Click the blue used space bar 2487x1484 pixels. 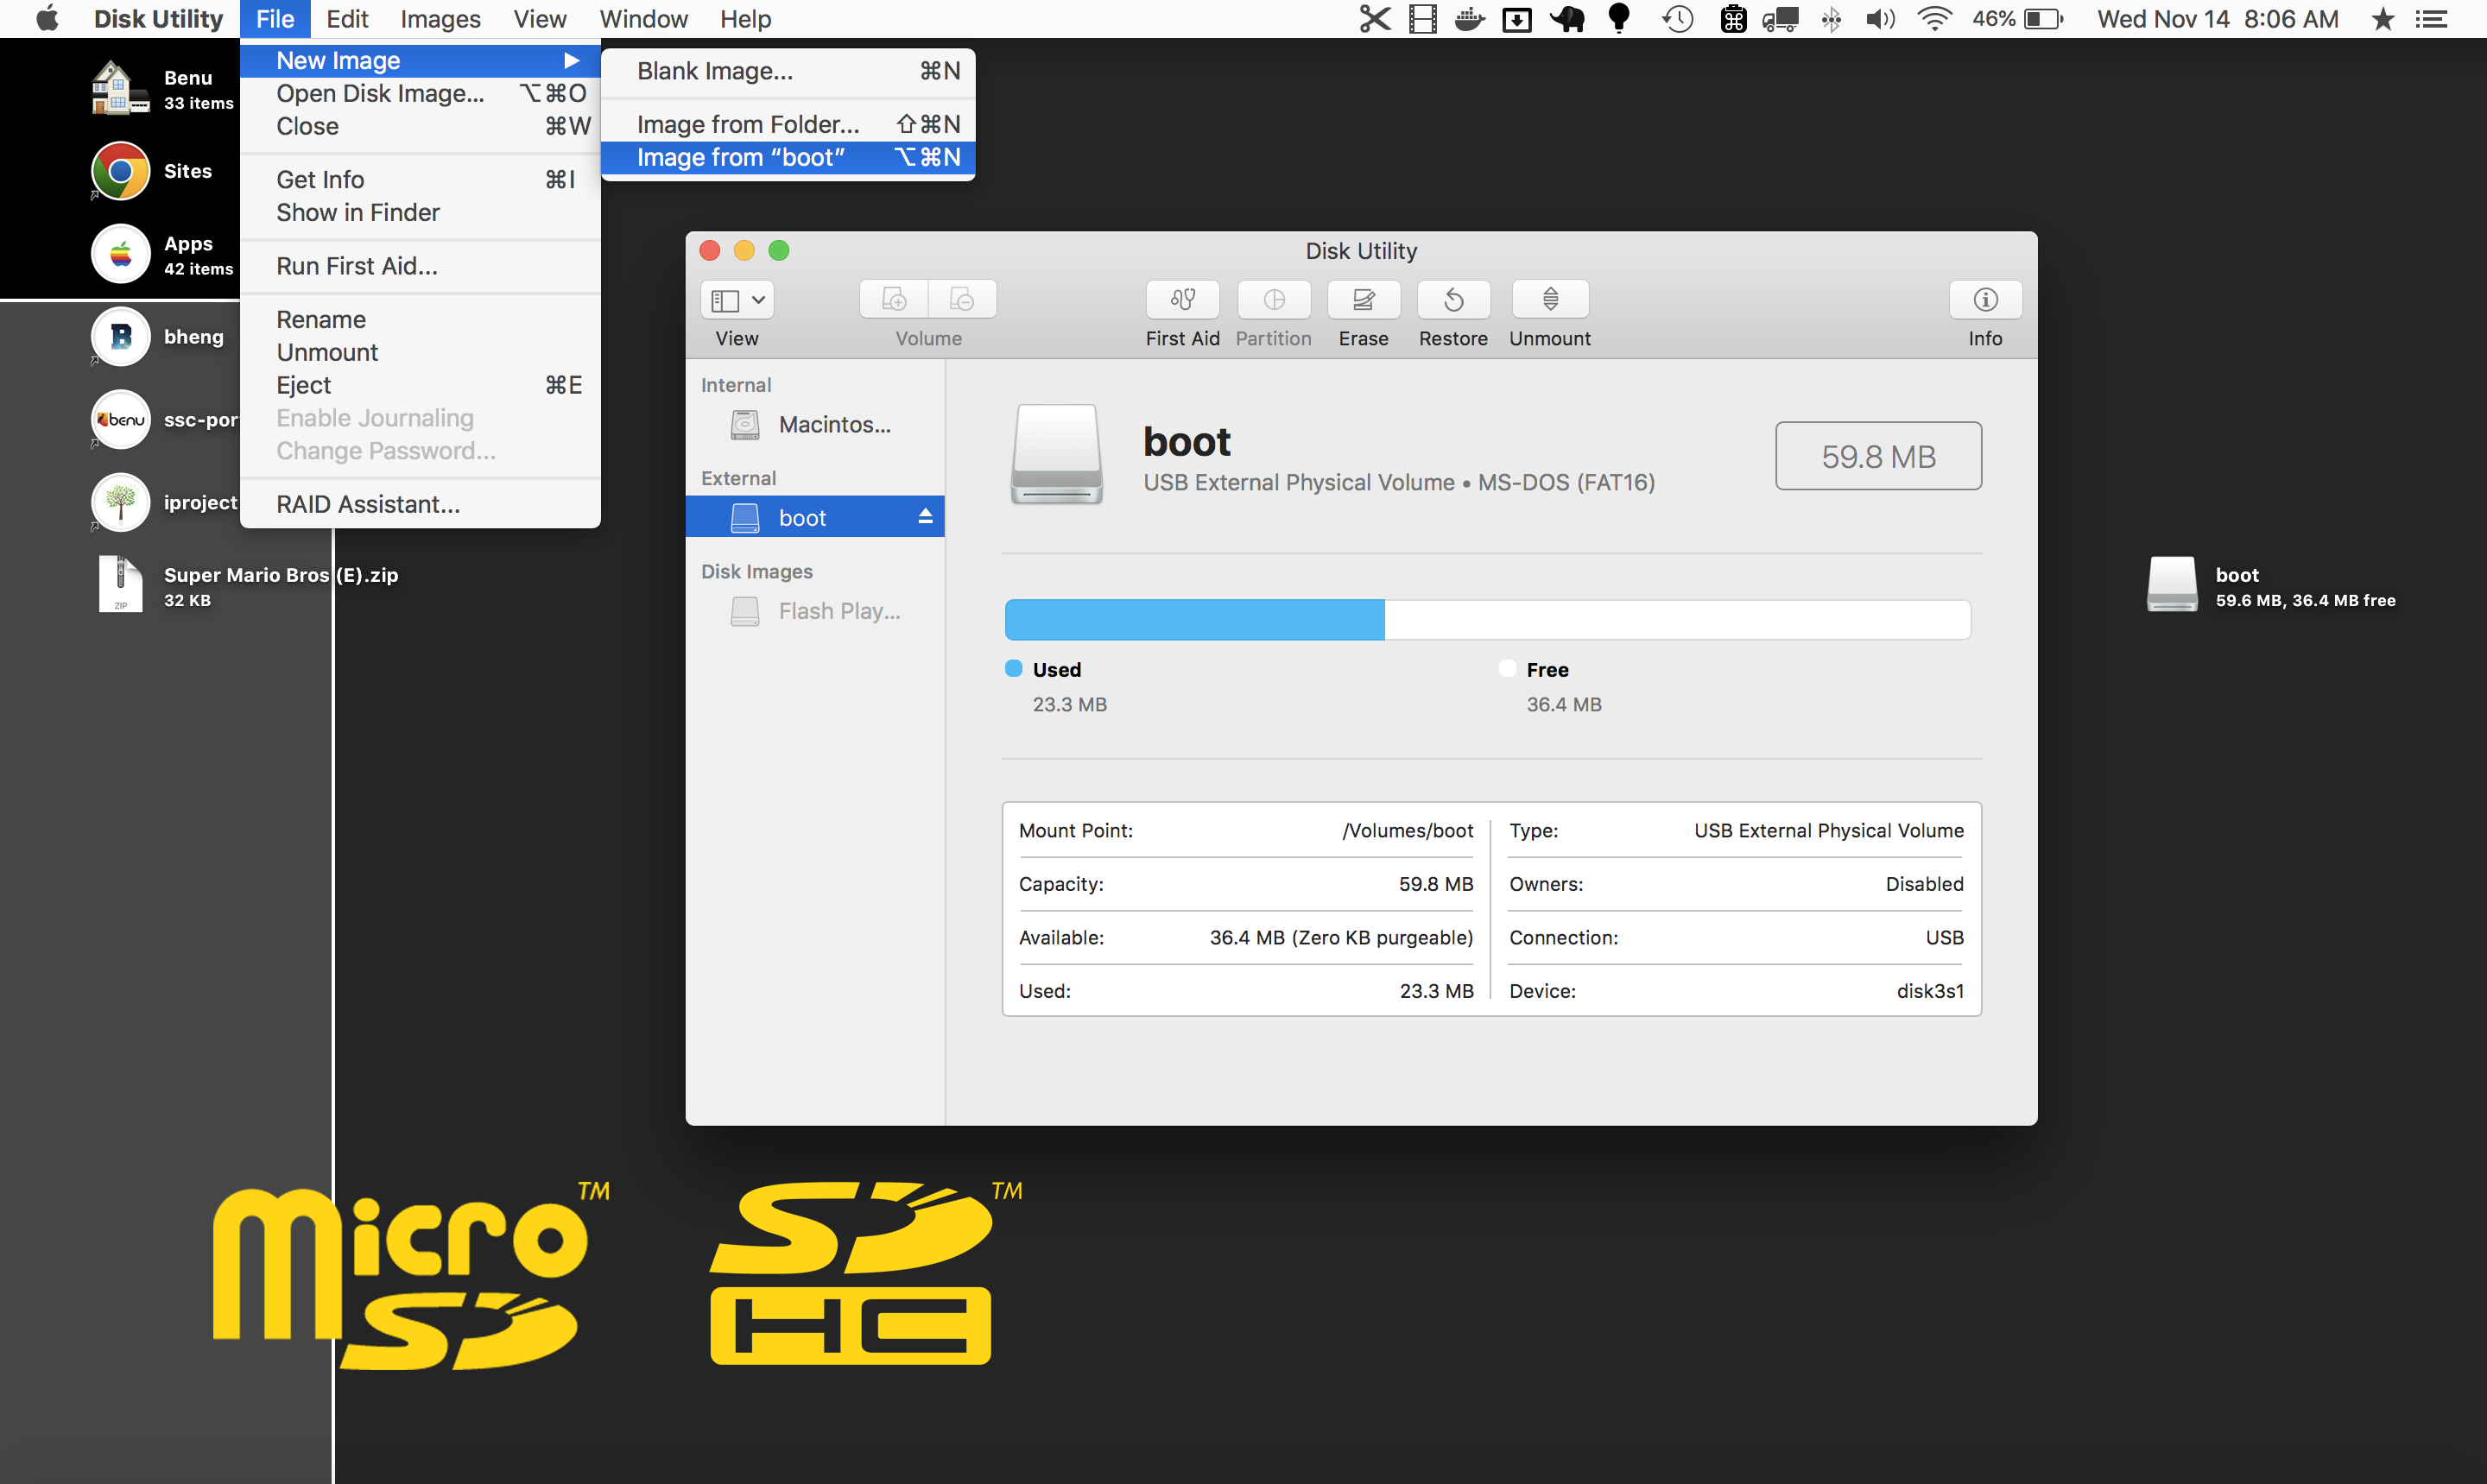1195,619
